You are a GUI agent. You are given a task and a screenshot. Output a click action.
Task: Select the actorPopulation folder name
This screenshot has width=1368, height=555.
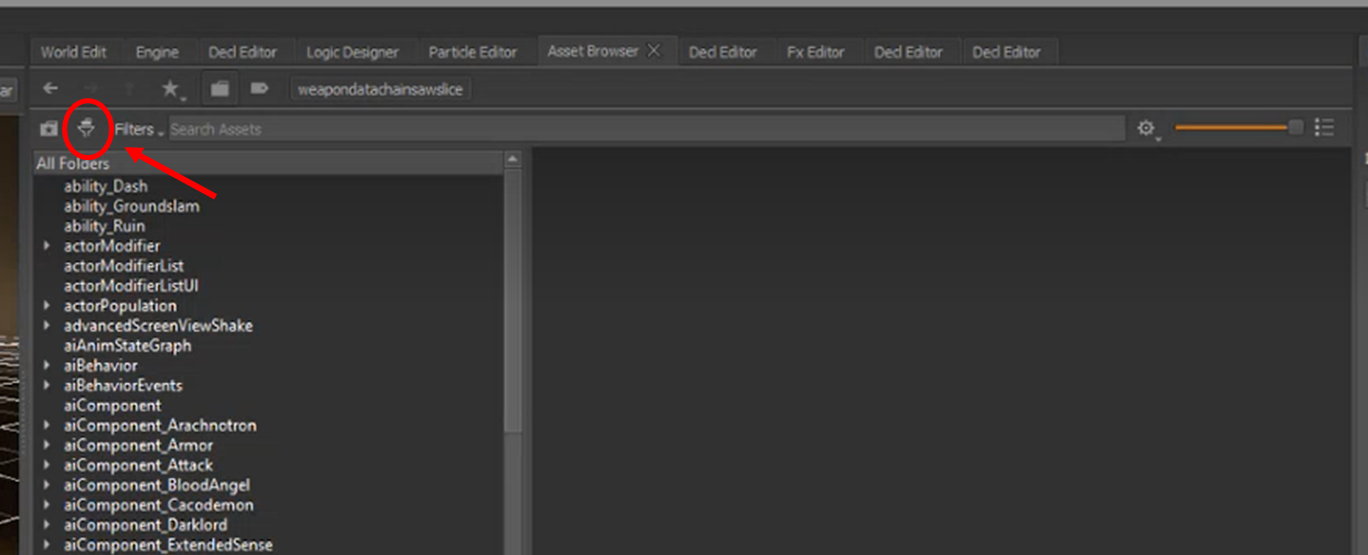click(x=120, y=306)
